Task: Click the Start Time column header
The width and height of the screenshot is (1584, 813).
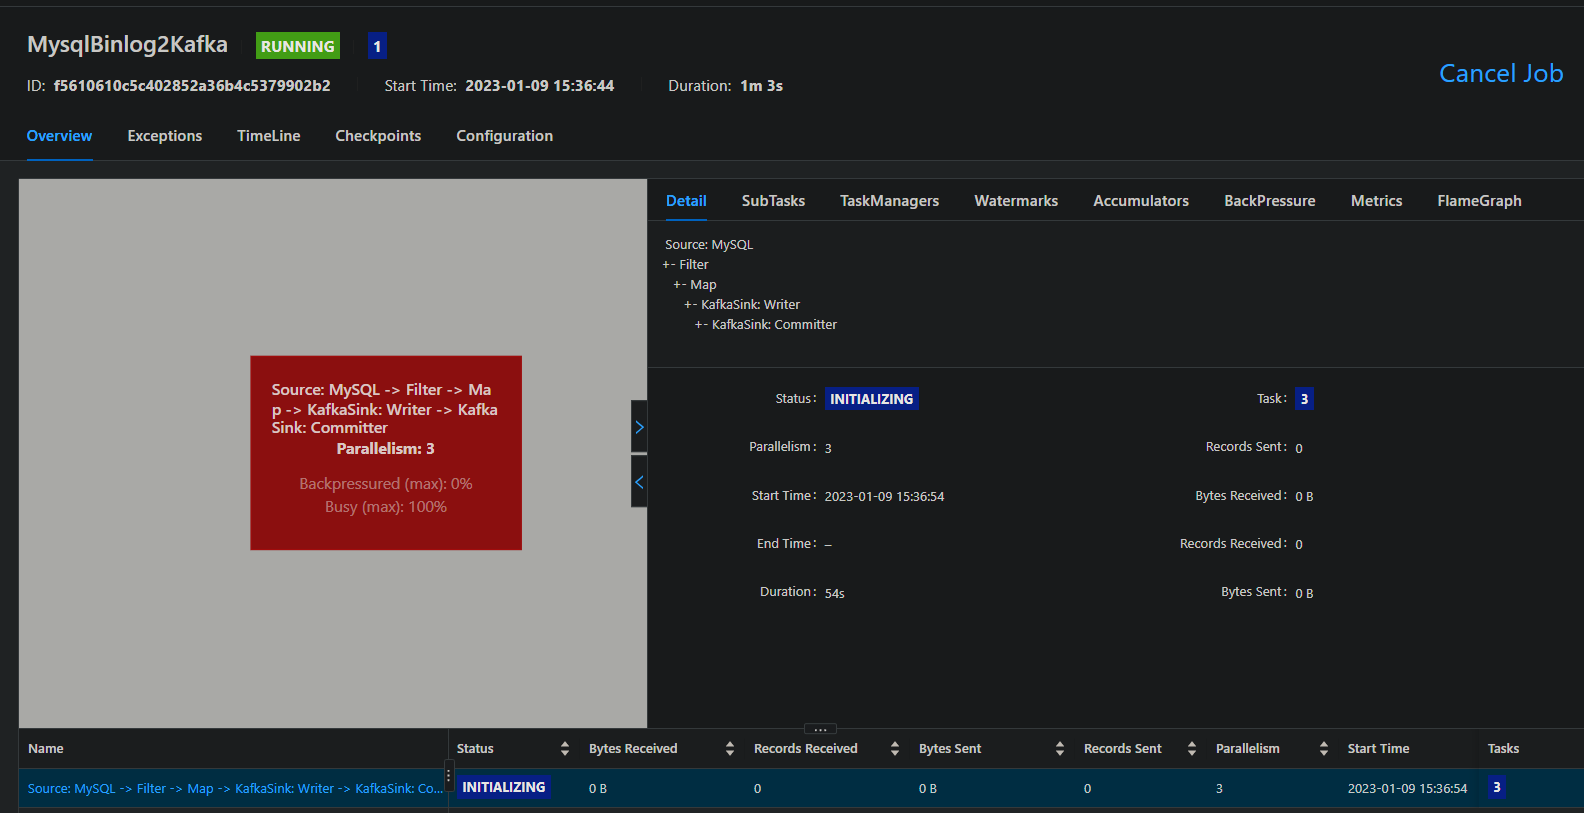Action: (1378, 749)
